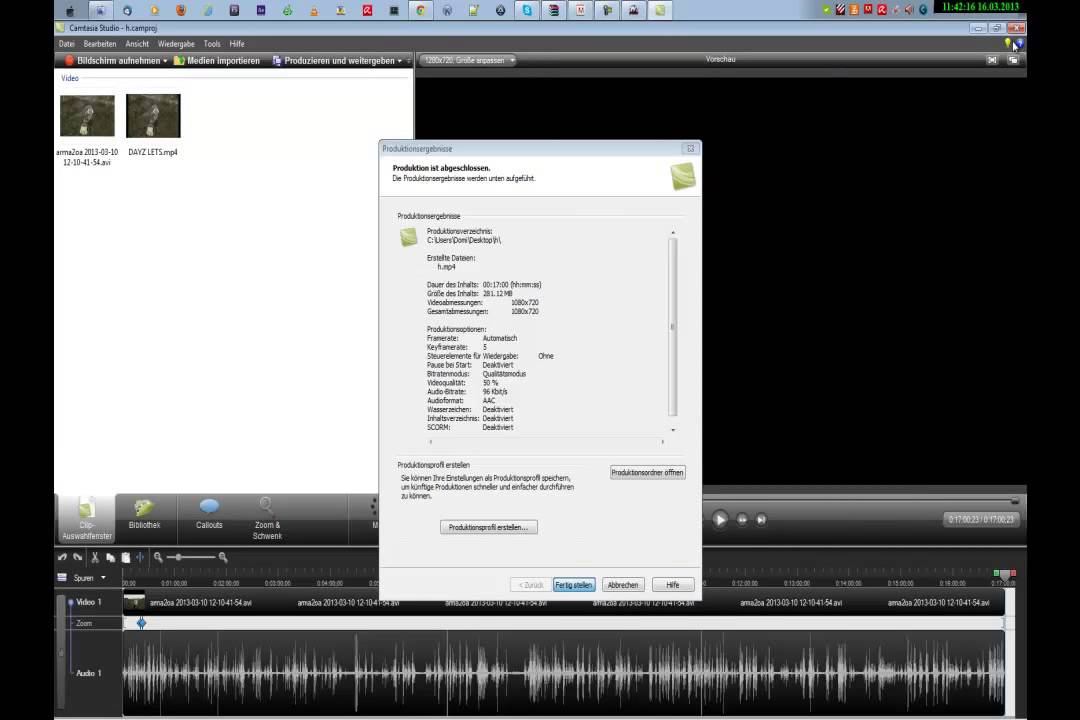This screenshot has height=720, width=1080.
Task: Open the Bibliothek tab
Action: [x=145, y=517]
